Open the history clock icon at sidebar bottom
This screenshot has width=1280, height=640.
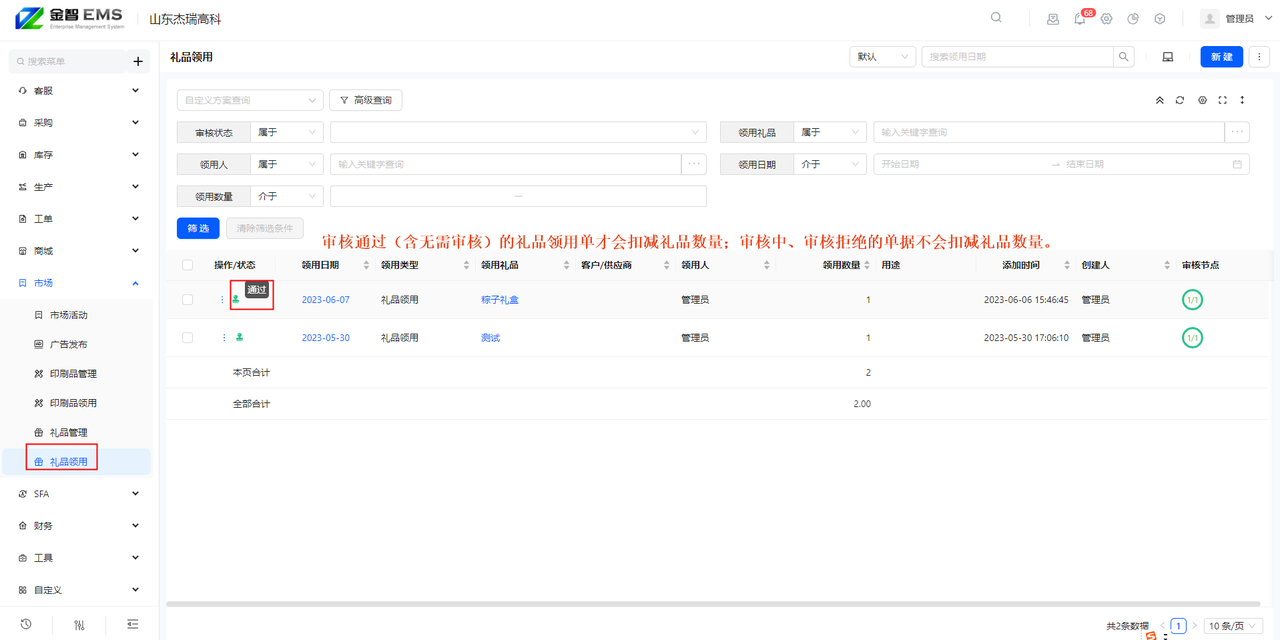pos(26,624)
